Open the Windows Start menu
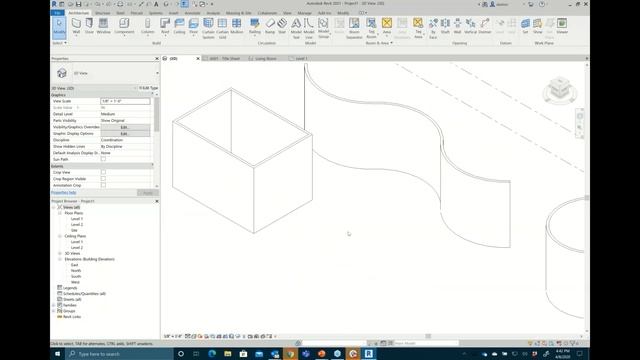Viewport: 640px width, 360px height. 58,354
